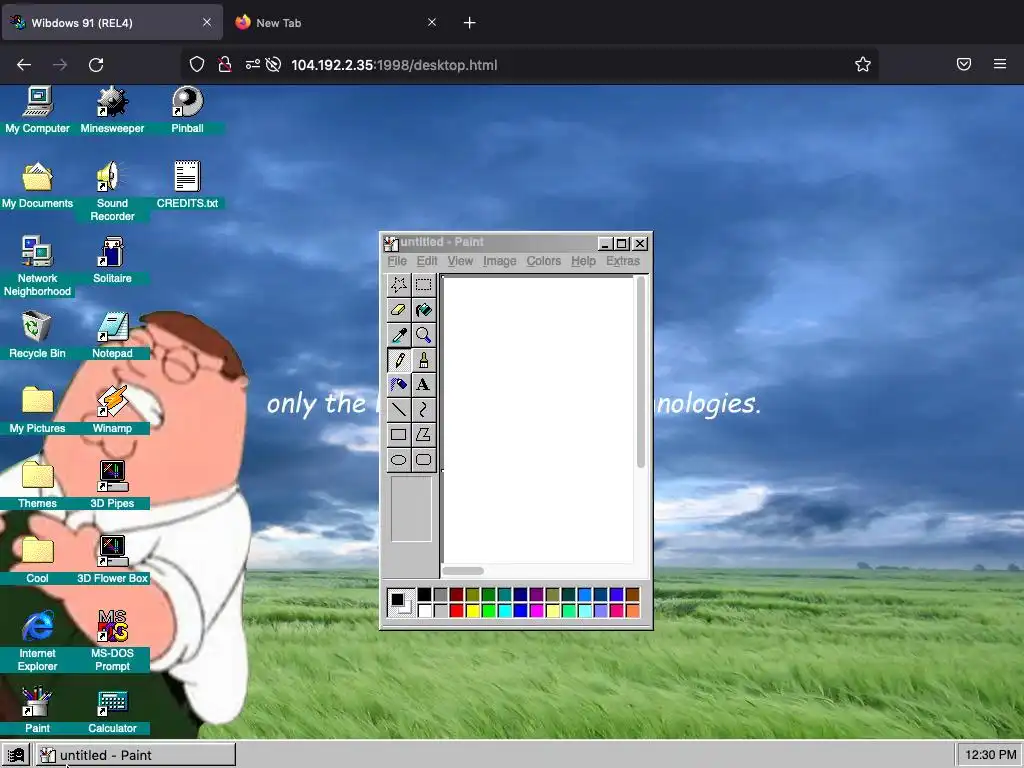Choose the Curve tool in Paint
Screen dimensions: 1024x768
coord(423,409)
